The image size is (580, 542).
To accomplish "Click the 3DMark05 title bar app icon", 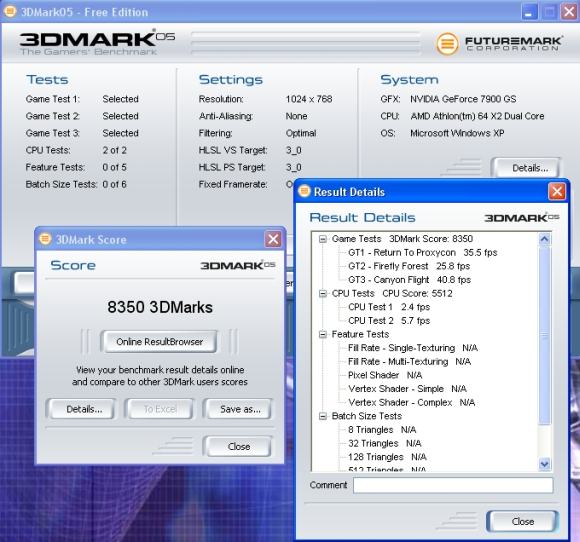I will pos(10,12).
